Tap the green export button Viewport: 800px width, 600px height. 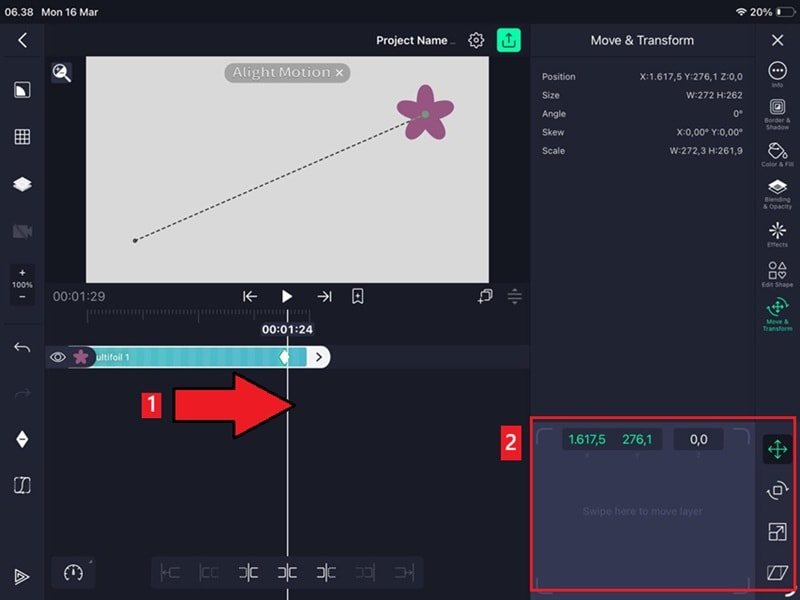click(509, 40)
